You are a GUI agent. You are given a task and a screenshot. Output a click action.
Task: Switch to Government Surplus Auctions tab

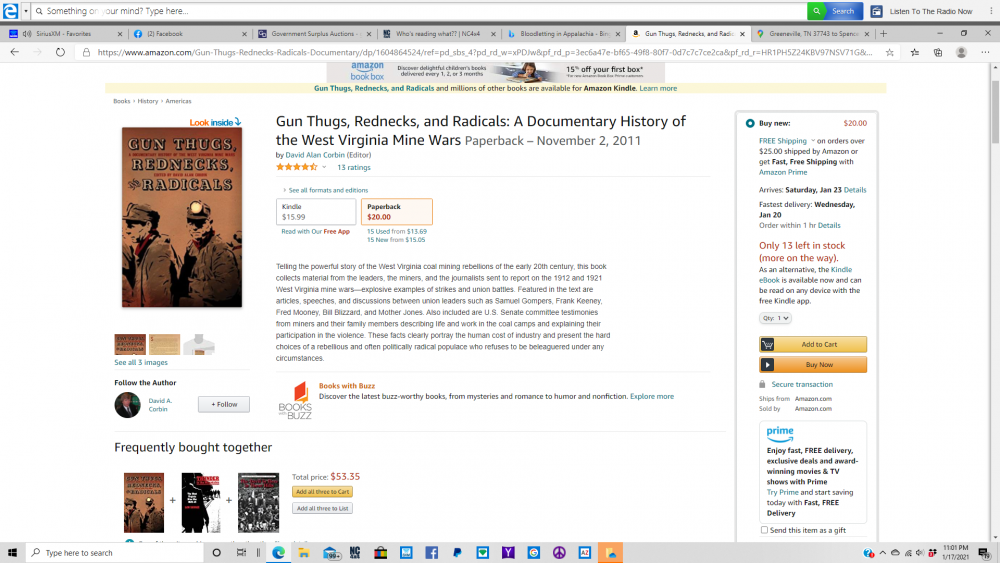tap(315, 34)
